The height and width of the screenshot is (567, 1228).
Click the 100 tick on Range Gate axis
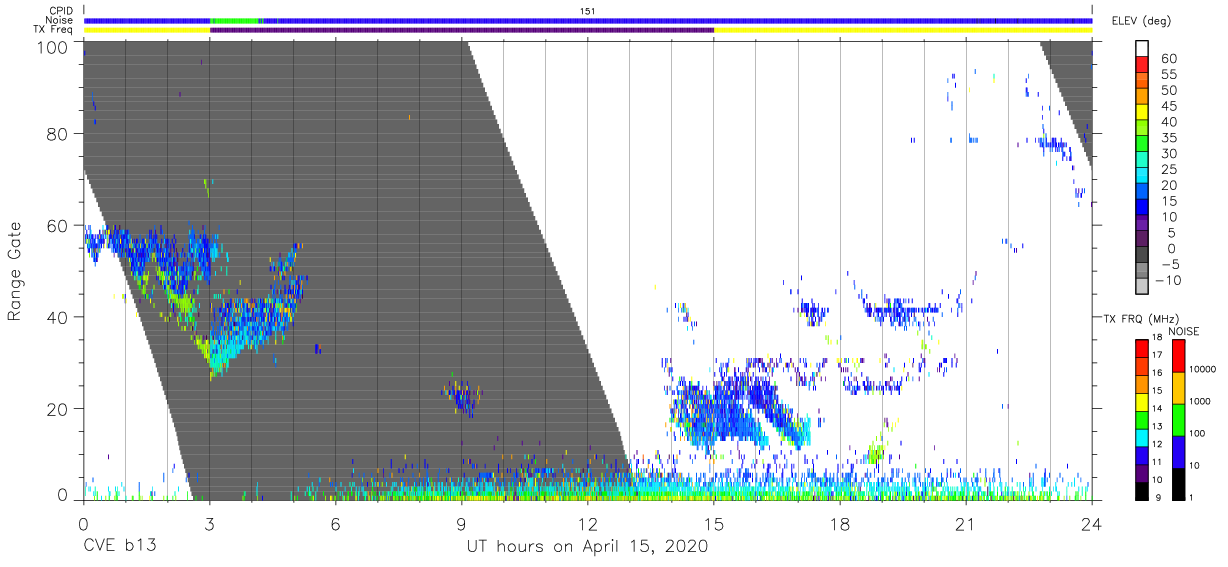click(51, 47)
